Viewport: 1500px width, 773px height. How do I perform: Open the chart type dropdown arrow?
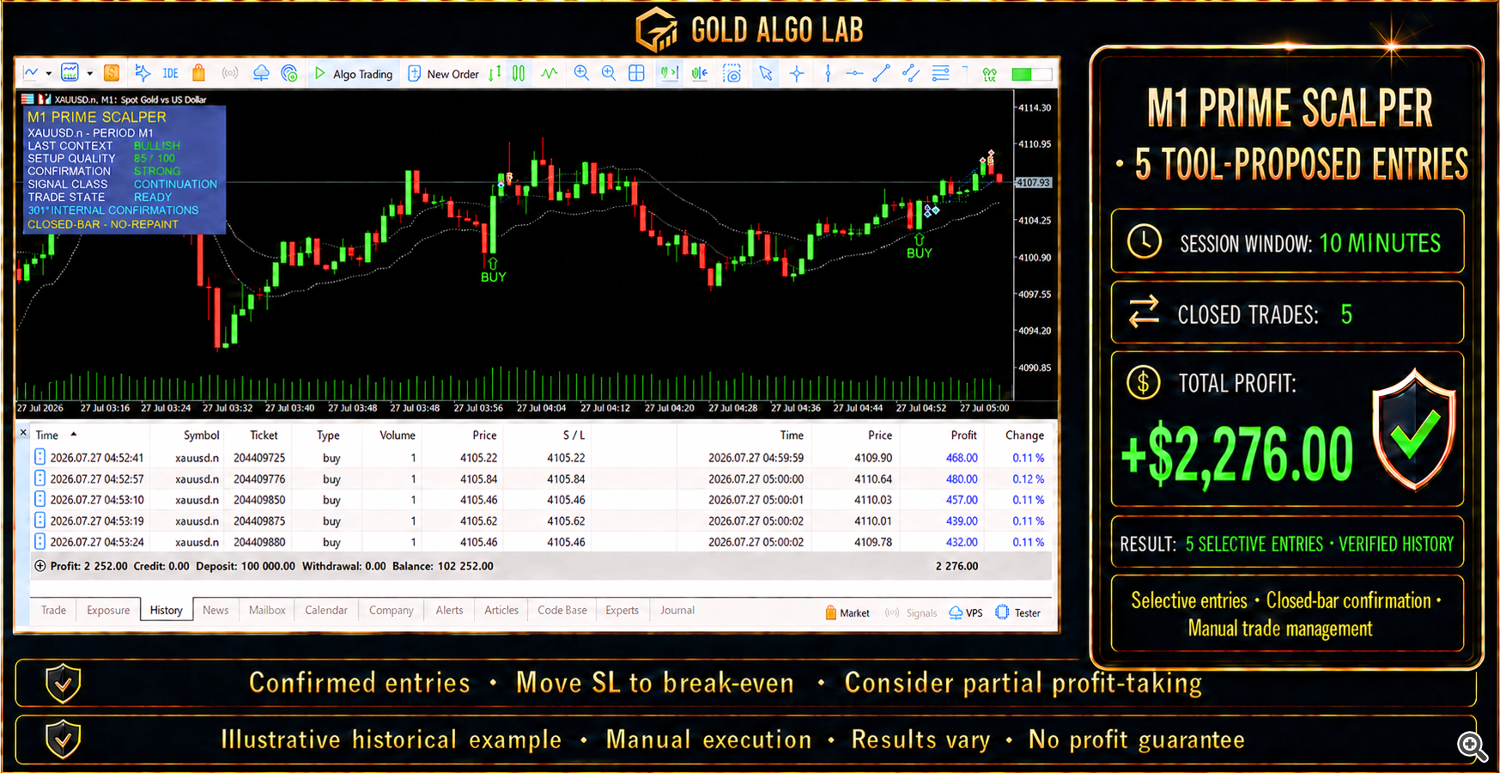(x=48, y=73)
